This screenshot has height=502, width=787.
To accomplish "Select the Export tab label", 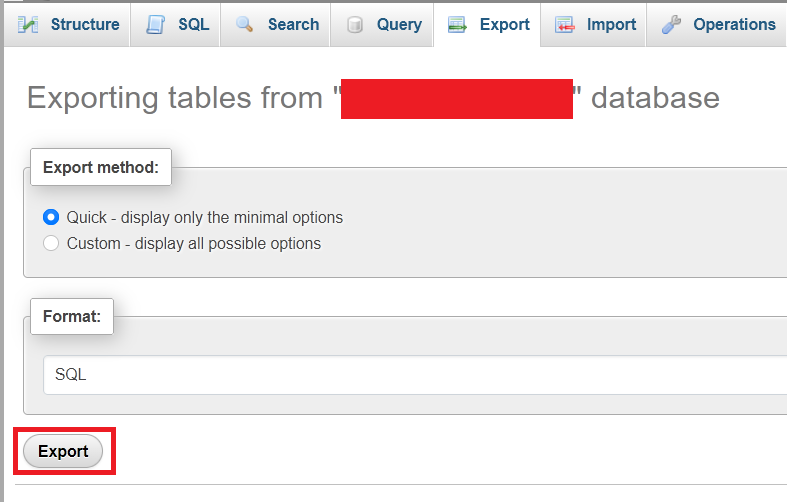I will coord(504,24).
